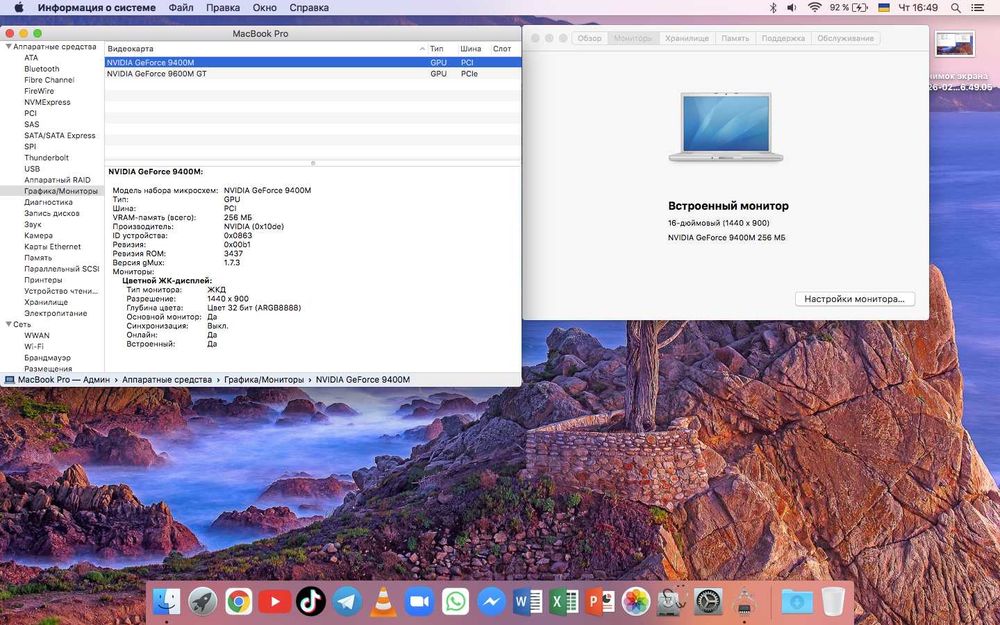
Task: Click Аппаратные средства in the path bar
Action: tap(167, 379)
